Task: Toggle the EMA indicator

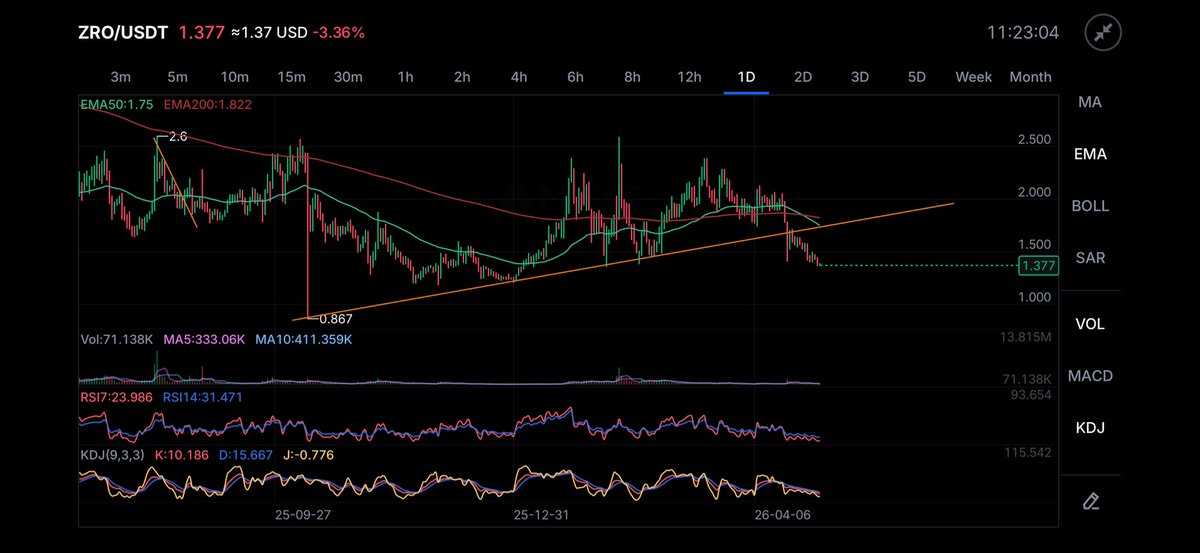Action: [x=1090, y=154]
